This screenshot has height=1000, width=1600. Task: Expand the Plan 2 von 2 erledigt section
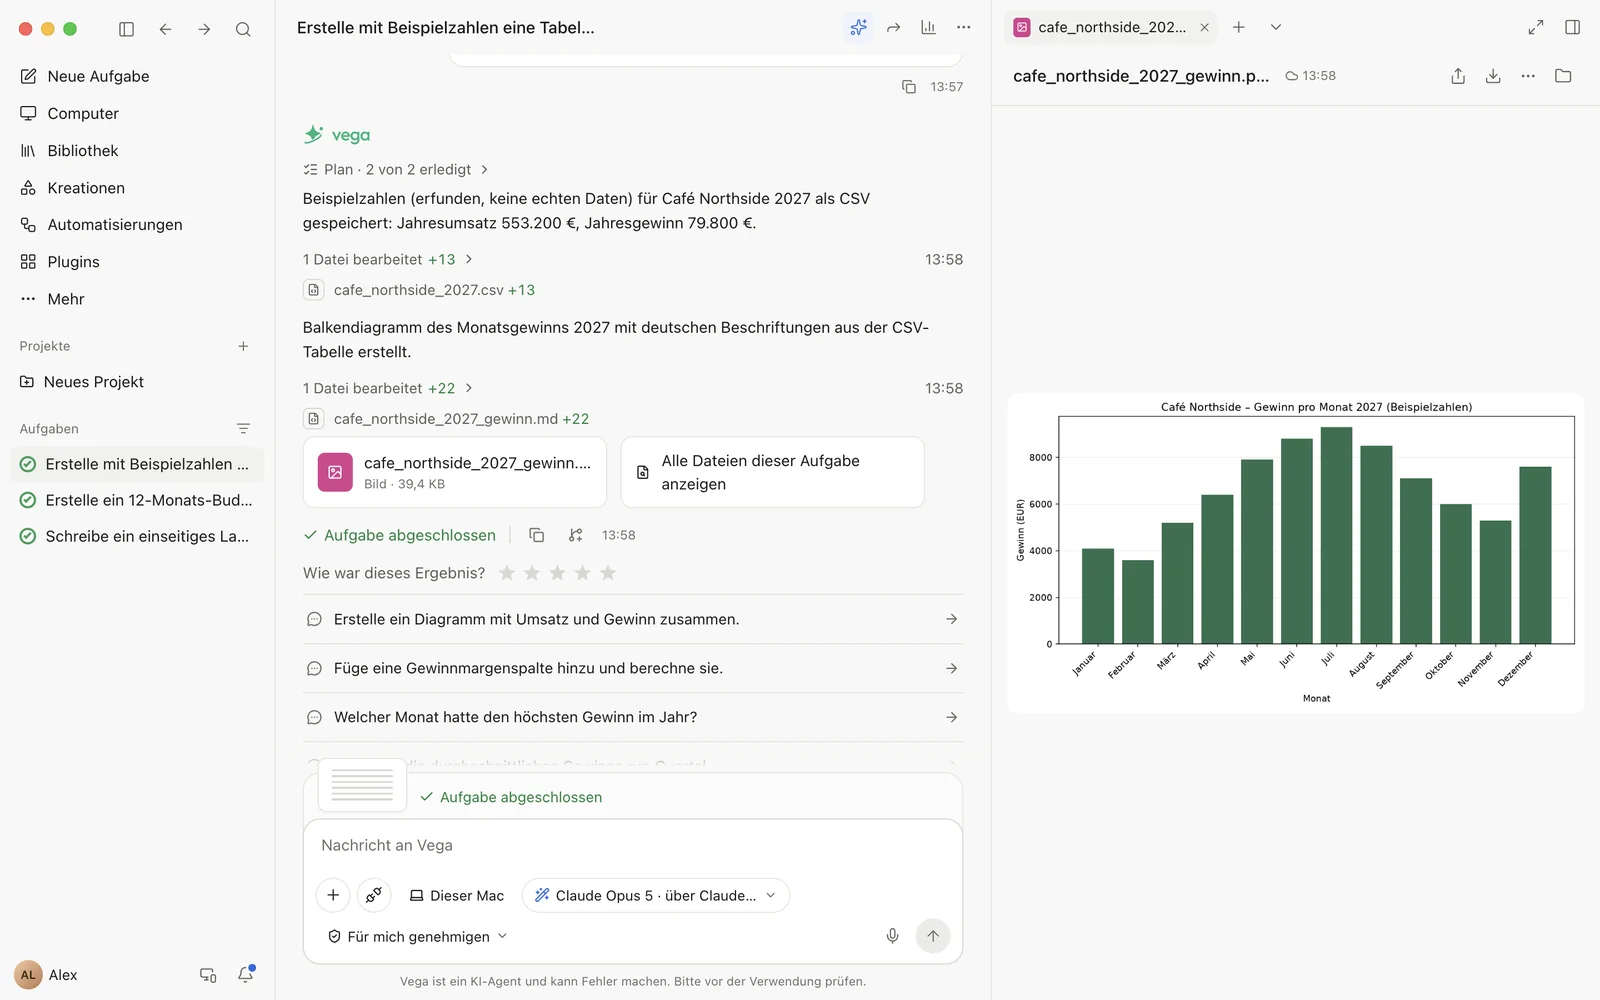coord(396,170)
